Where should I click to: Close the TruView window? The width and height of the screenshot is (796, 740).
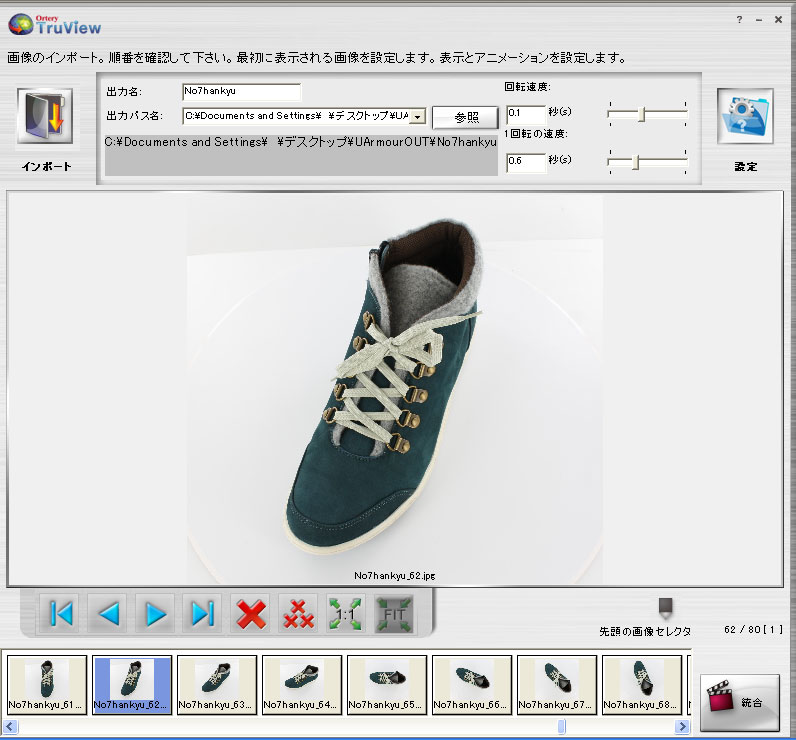coord(778,20)
